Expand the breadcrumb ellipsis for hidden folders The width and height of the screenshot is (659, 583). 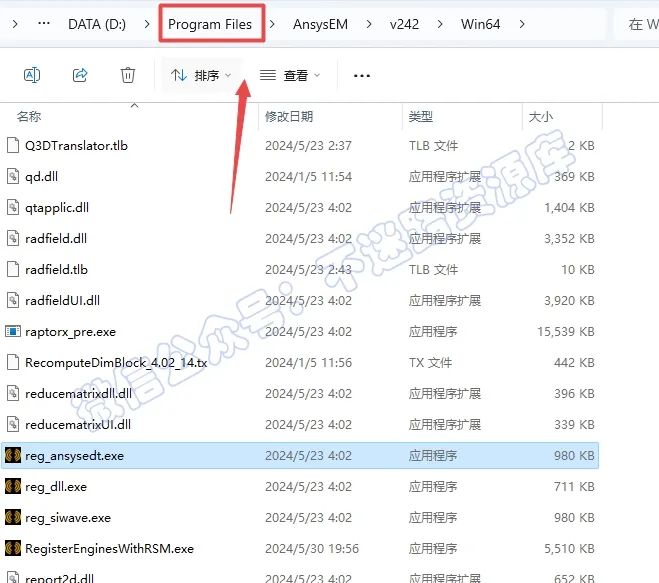[44, 23]
